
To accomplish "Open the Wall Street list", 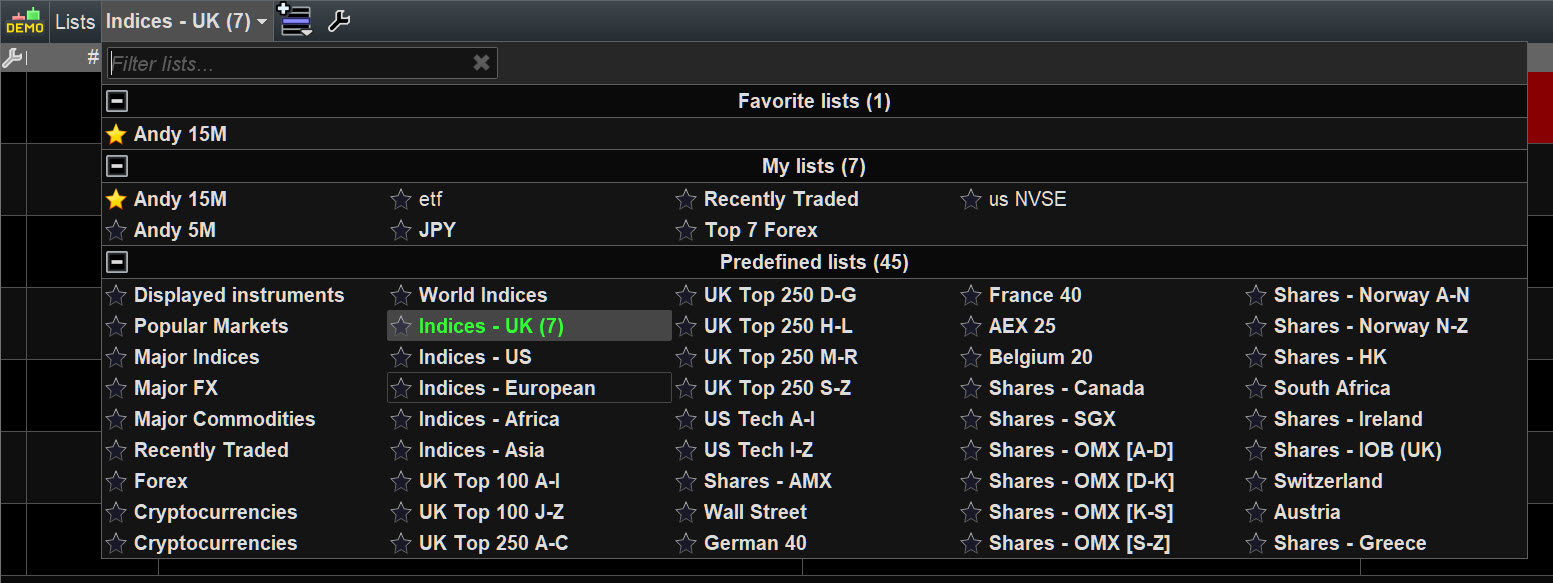I will point(754,512).
